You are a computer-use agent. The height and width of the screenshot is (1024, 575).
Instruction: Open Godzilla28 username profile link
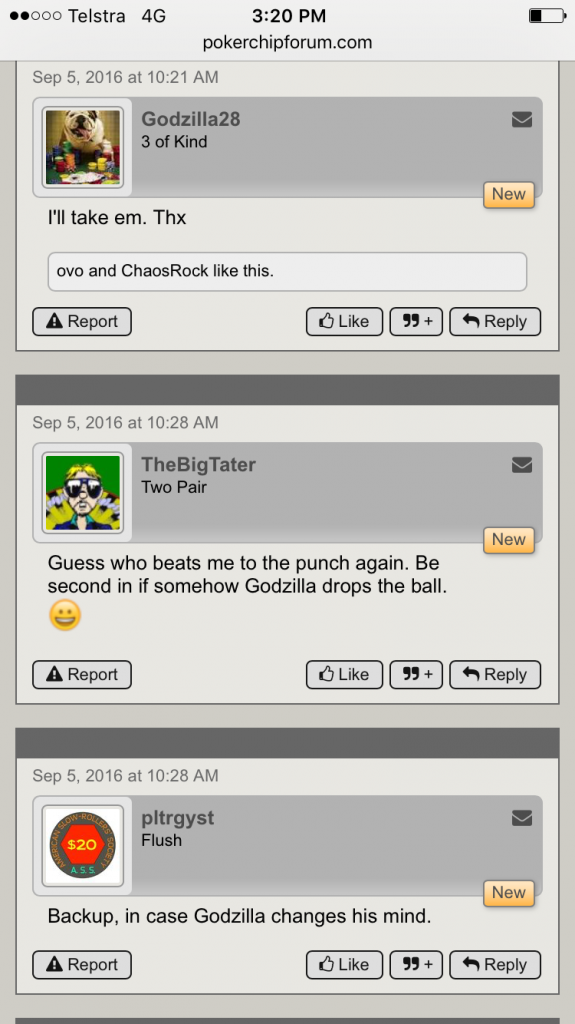[191, 119]
